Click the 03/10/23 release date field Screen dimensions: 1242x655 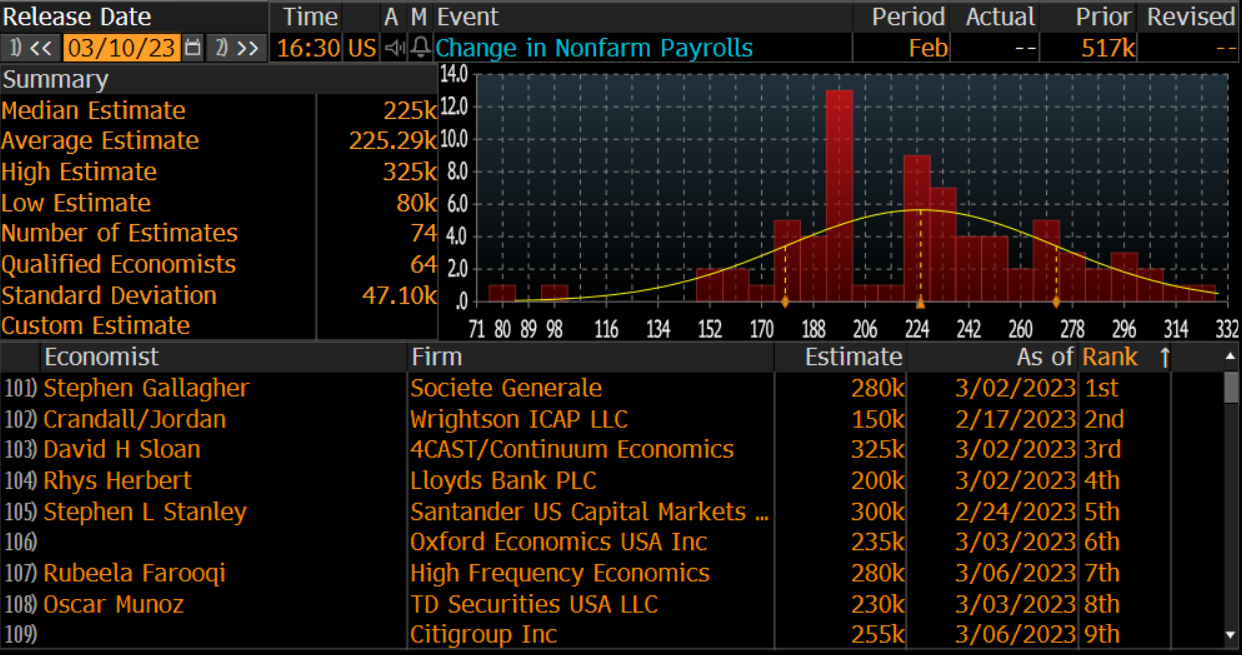[x=122, y=48]
